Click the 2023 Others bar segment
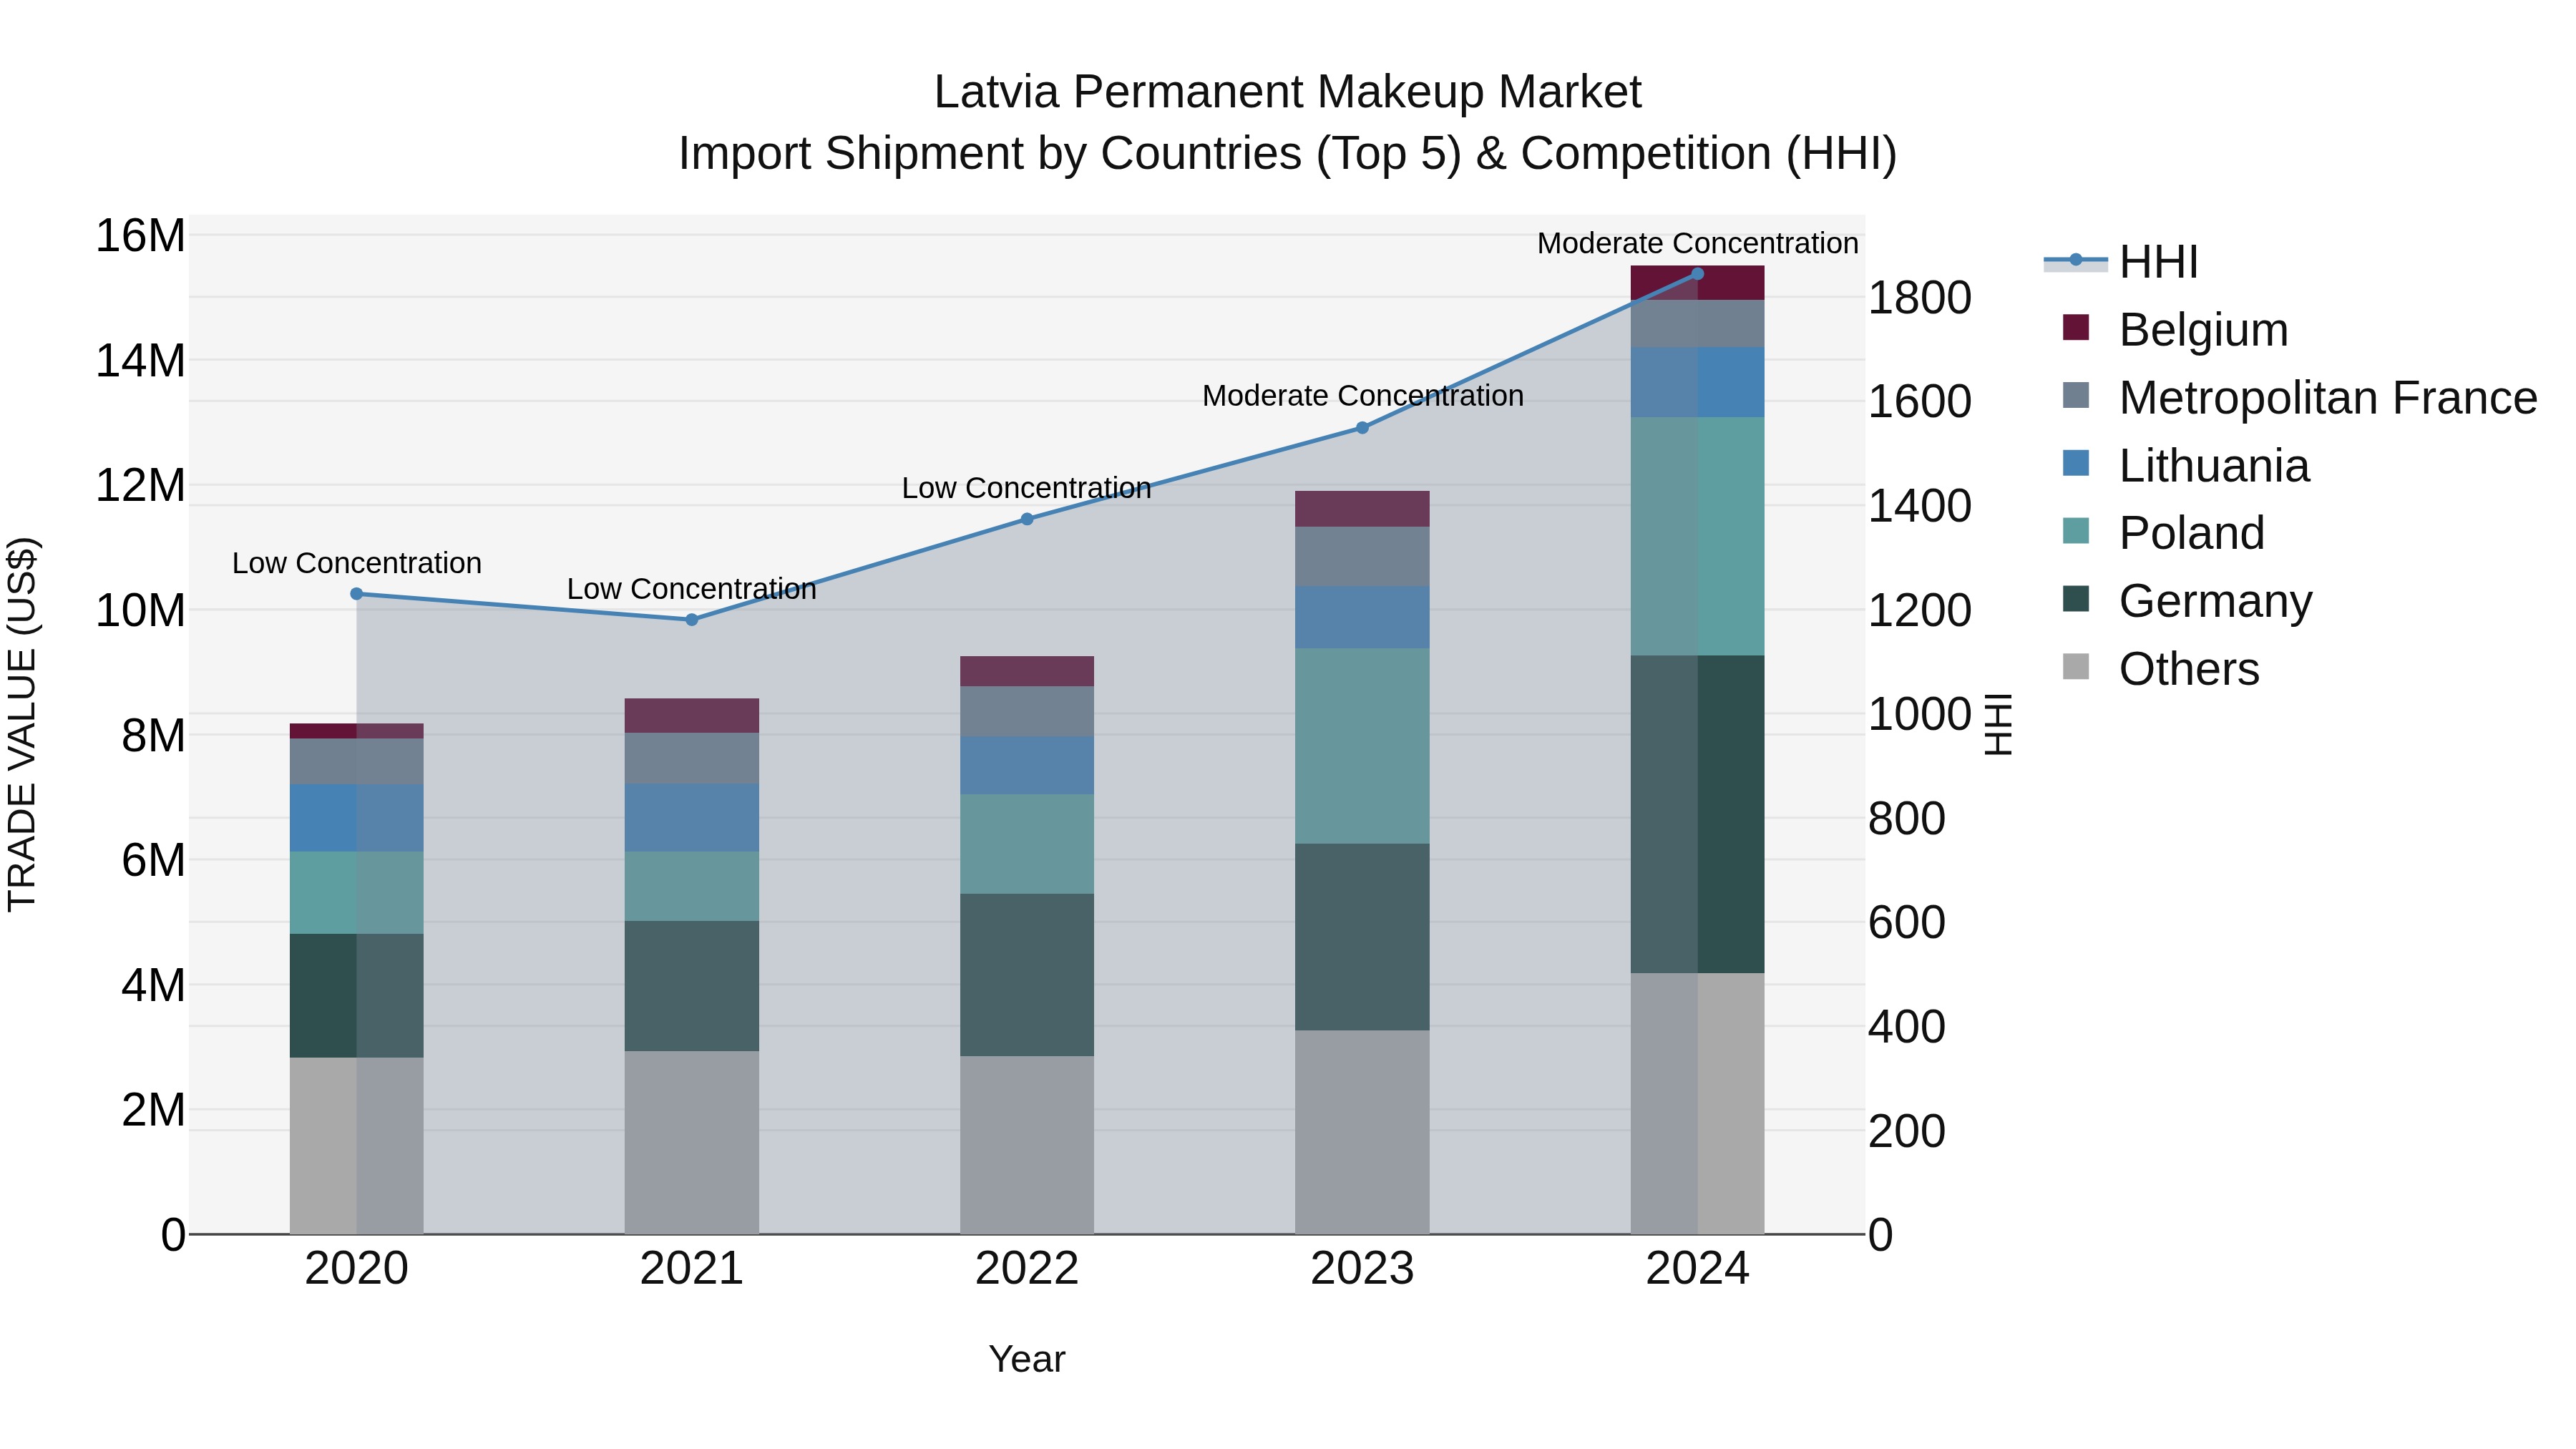This screenshot has height=1449, width=2576. pyautogui.click(x=1362, y=1132)
